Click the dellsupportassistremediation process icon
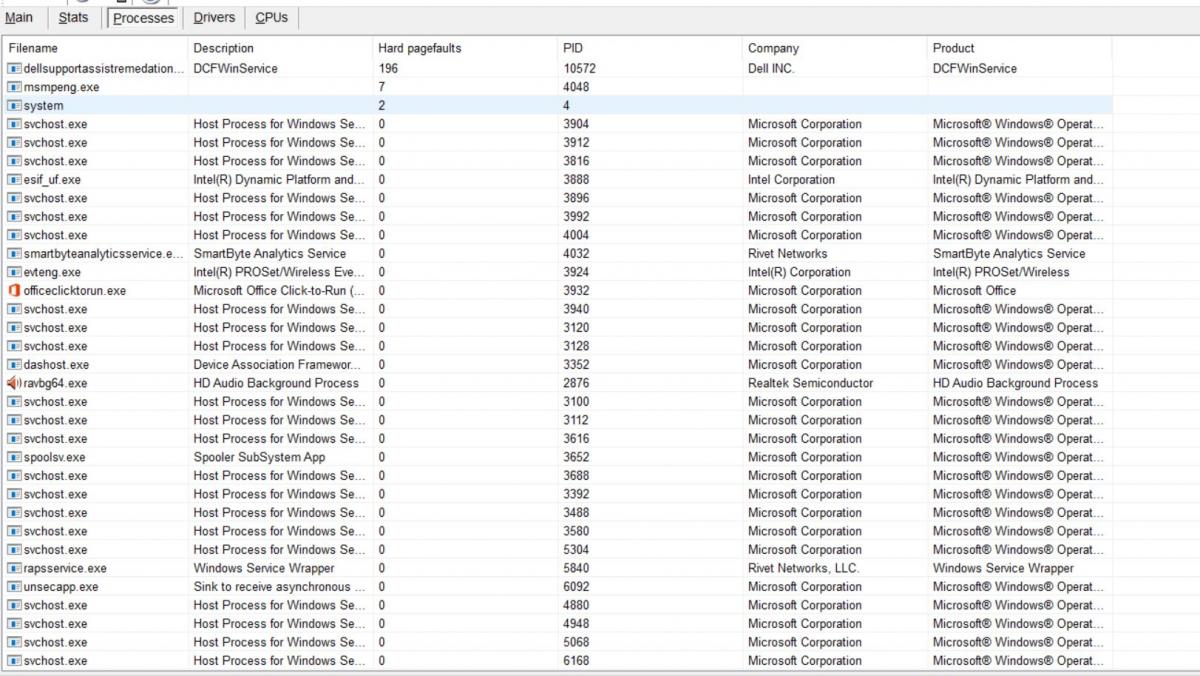 [x=15, y=69]
